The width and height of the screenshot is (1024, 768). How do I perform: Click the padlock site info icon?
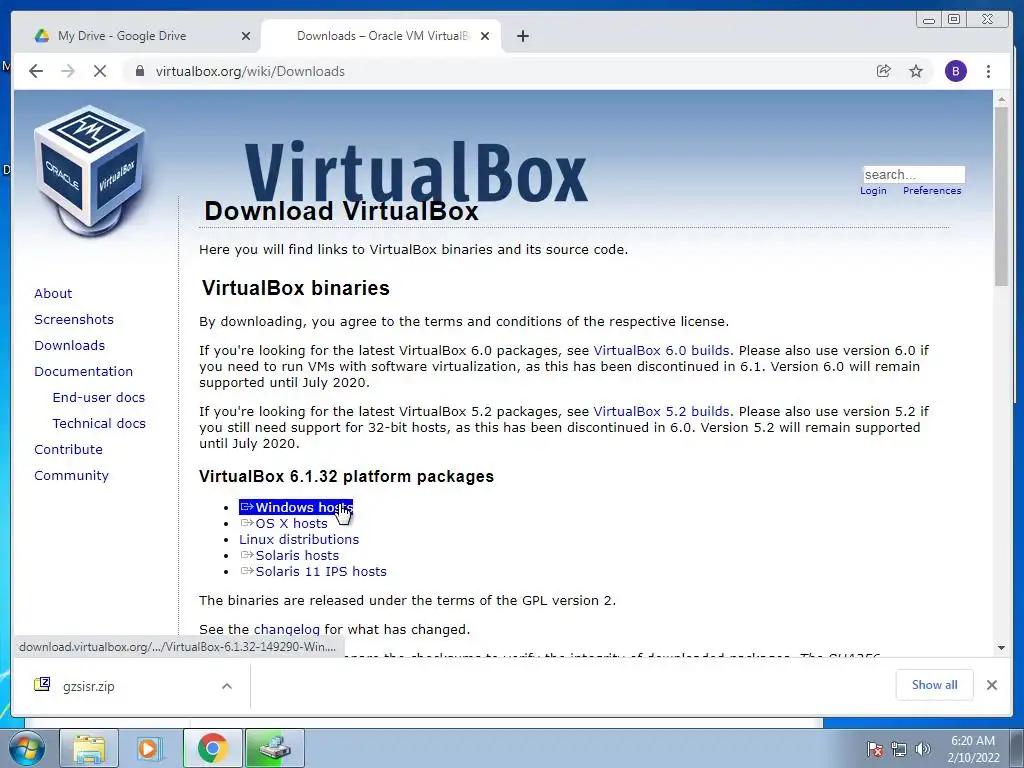[x=140, y=71]
